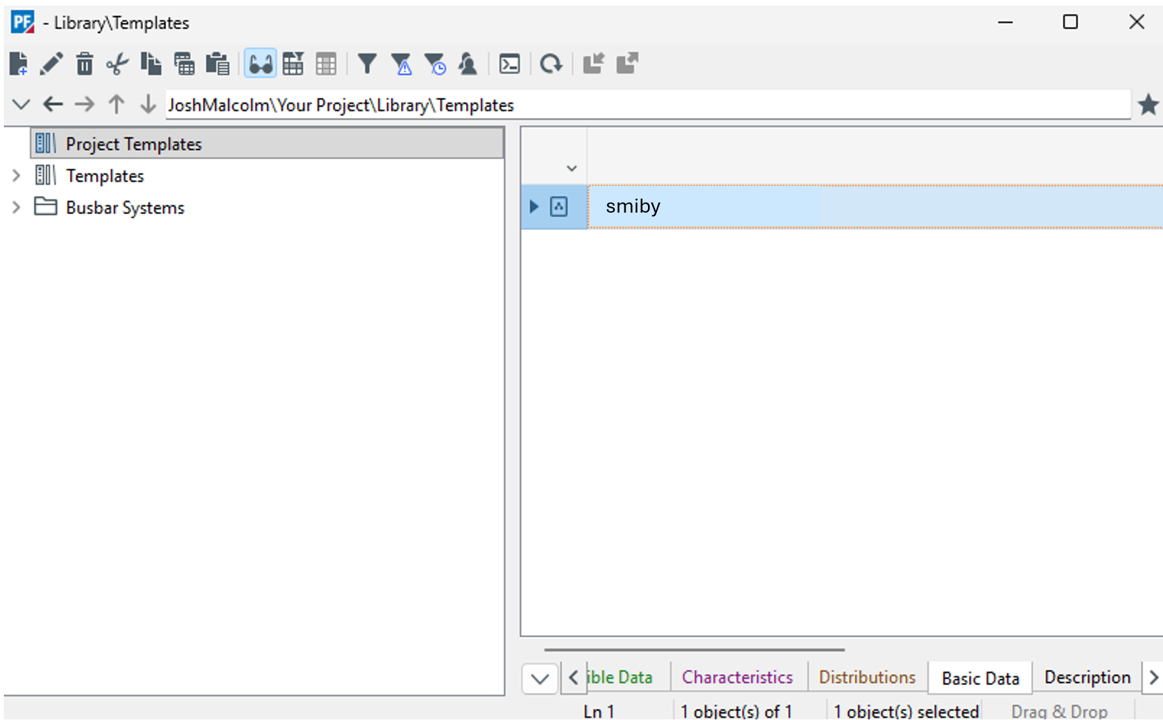Click the Refresh circular arrow icon

click(551, 64)
